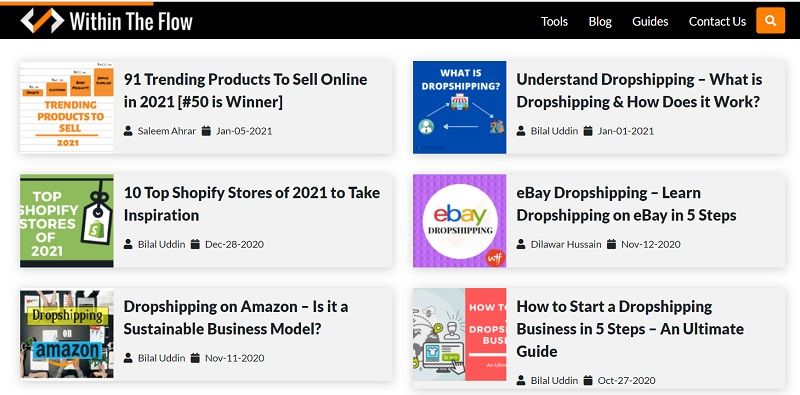Open the Understand Dropshipping article title
800x395 pixels.
pyautogui.click(x=639, y=90)
